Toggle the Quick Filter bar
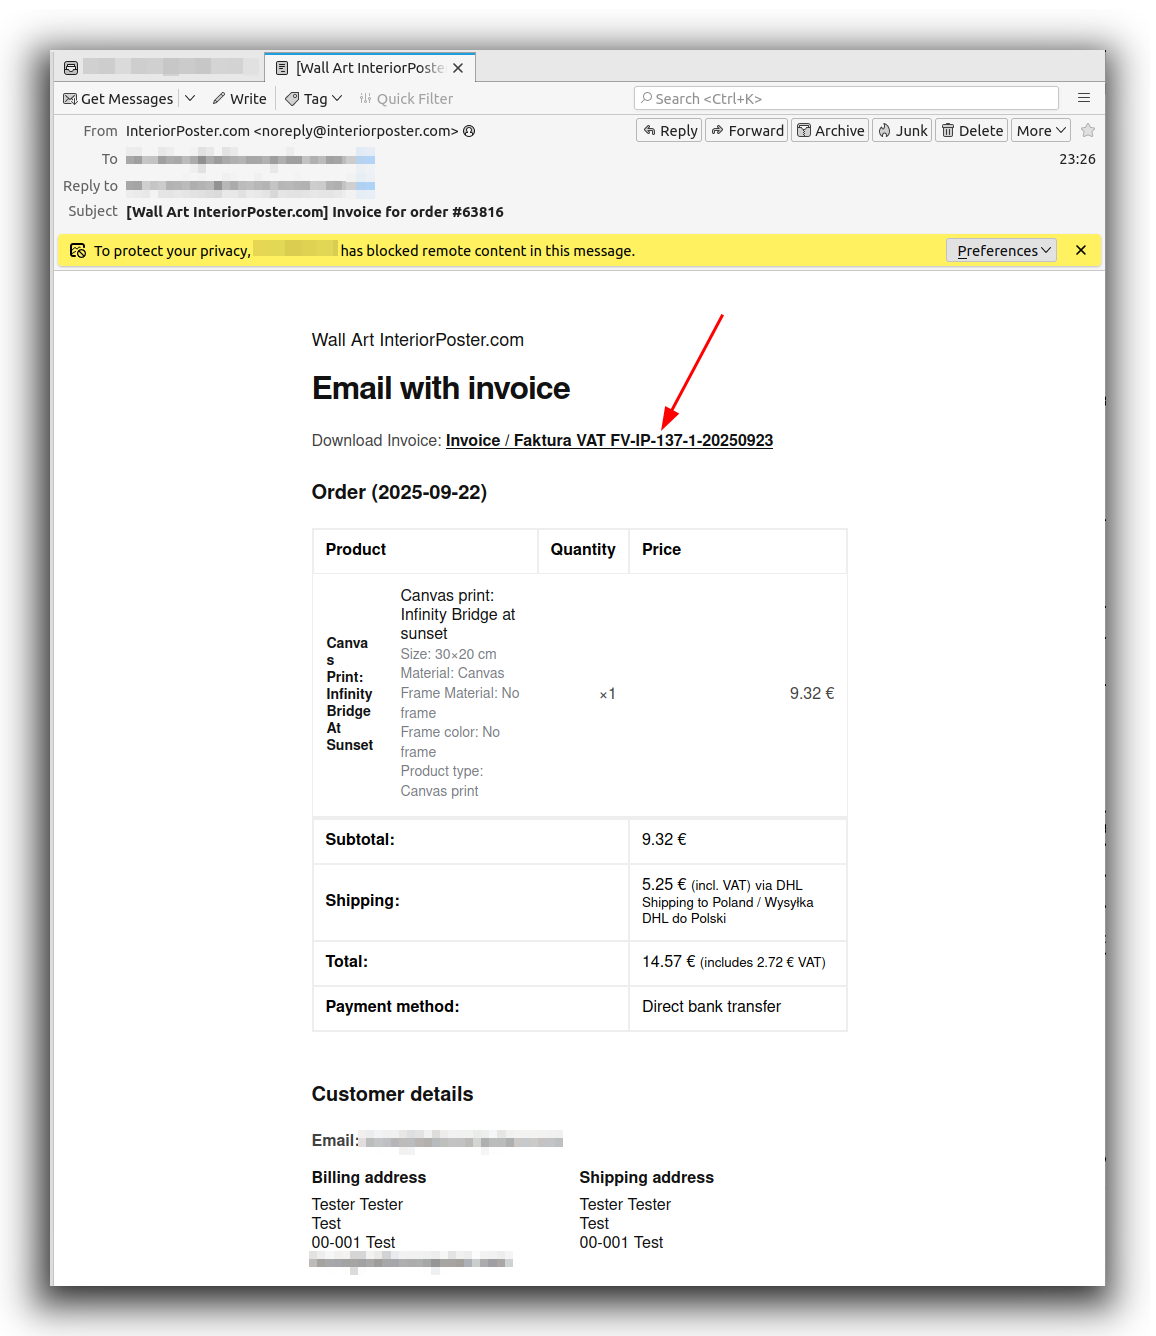This screenshot has width=1156, height=1336. pos(406,99)
